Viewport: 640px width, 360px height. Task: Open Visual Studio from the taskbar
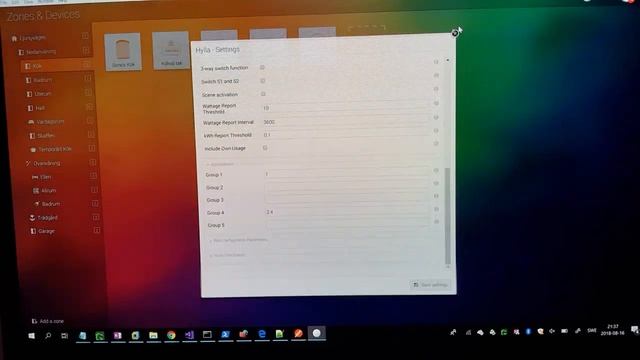coord(189,335)
